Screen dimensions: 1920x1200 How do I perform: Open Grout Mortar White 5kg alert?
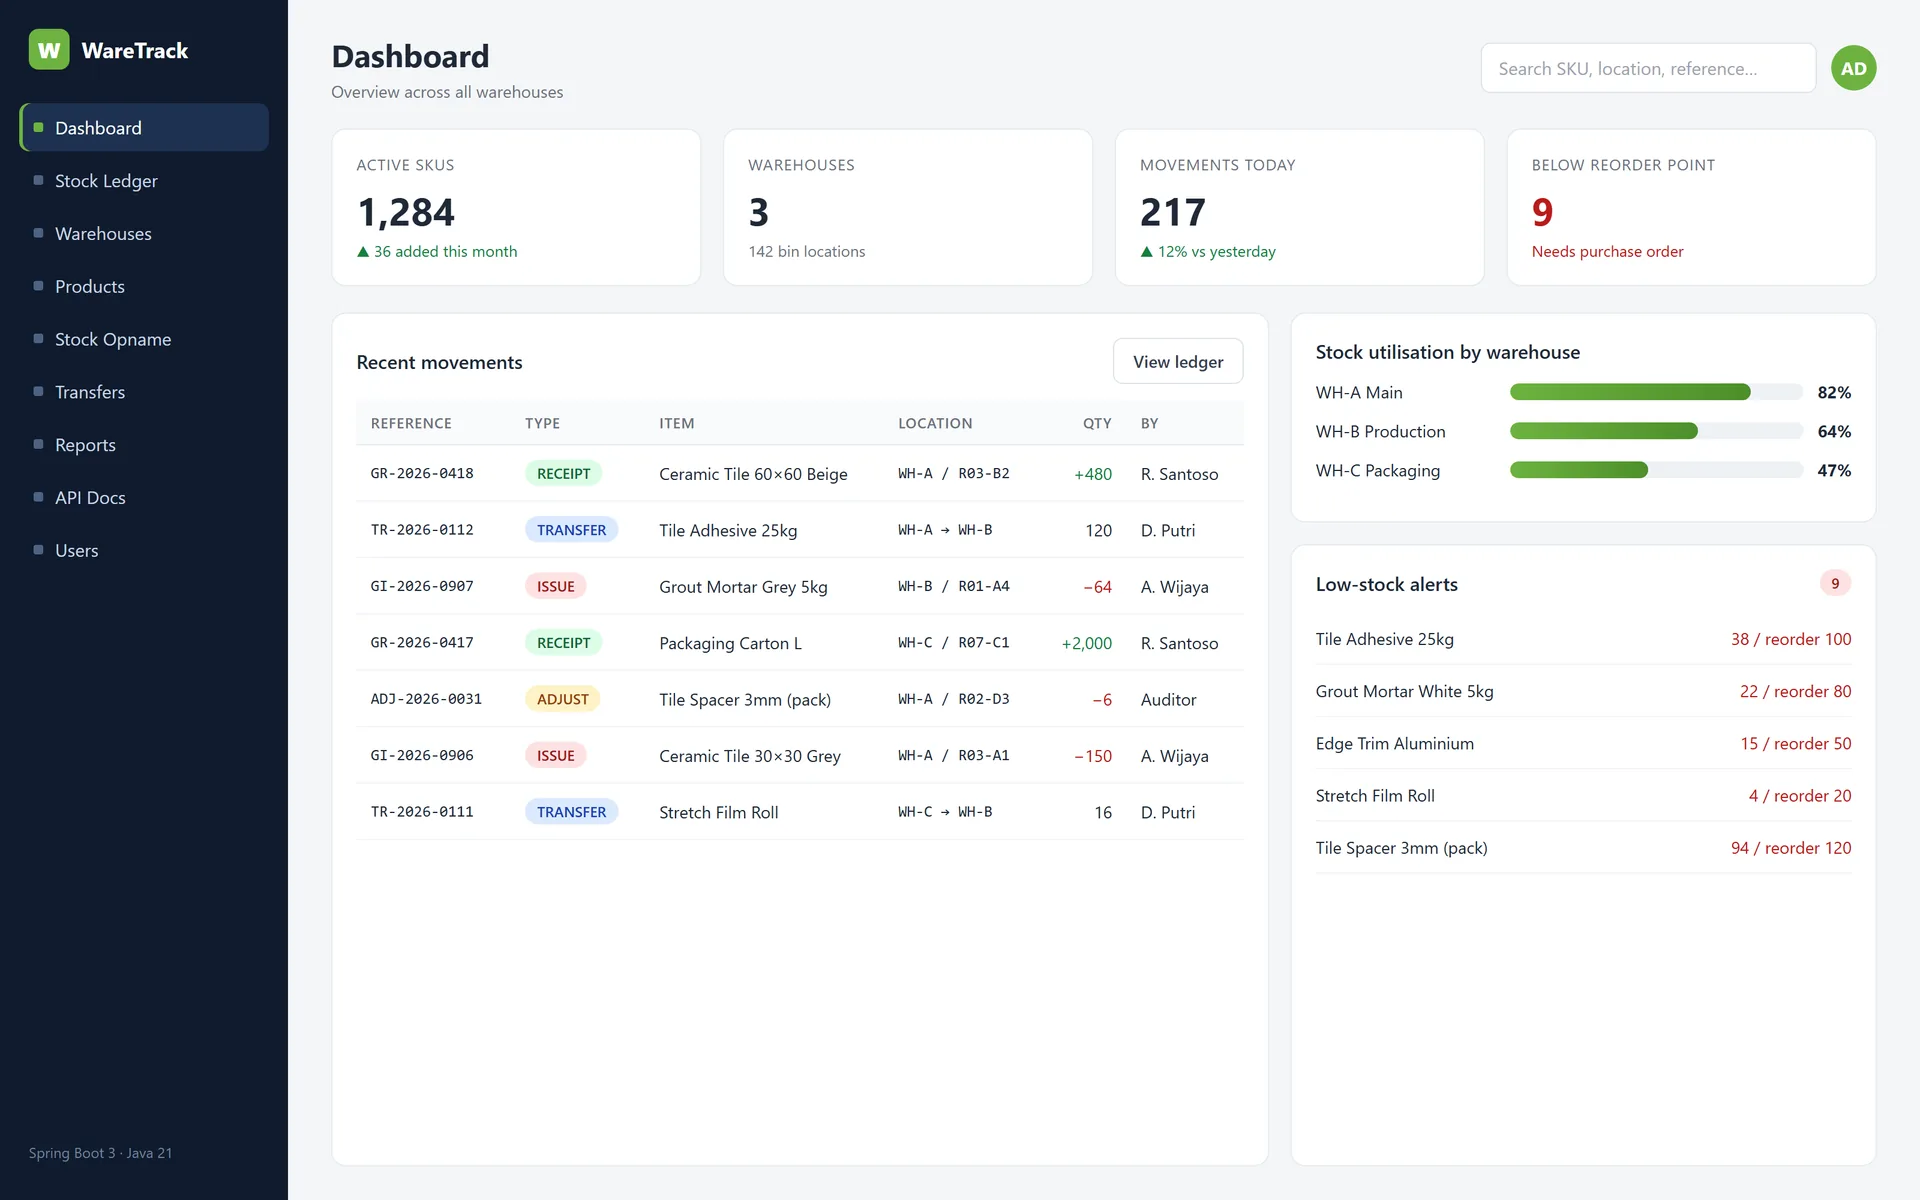click(x=1583, y=691)
